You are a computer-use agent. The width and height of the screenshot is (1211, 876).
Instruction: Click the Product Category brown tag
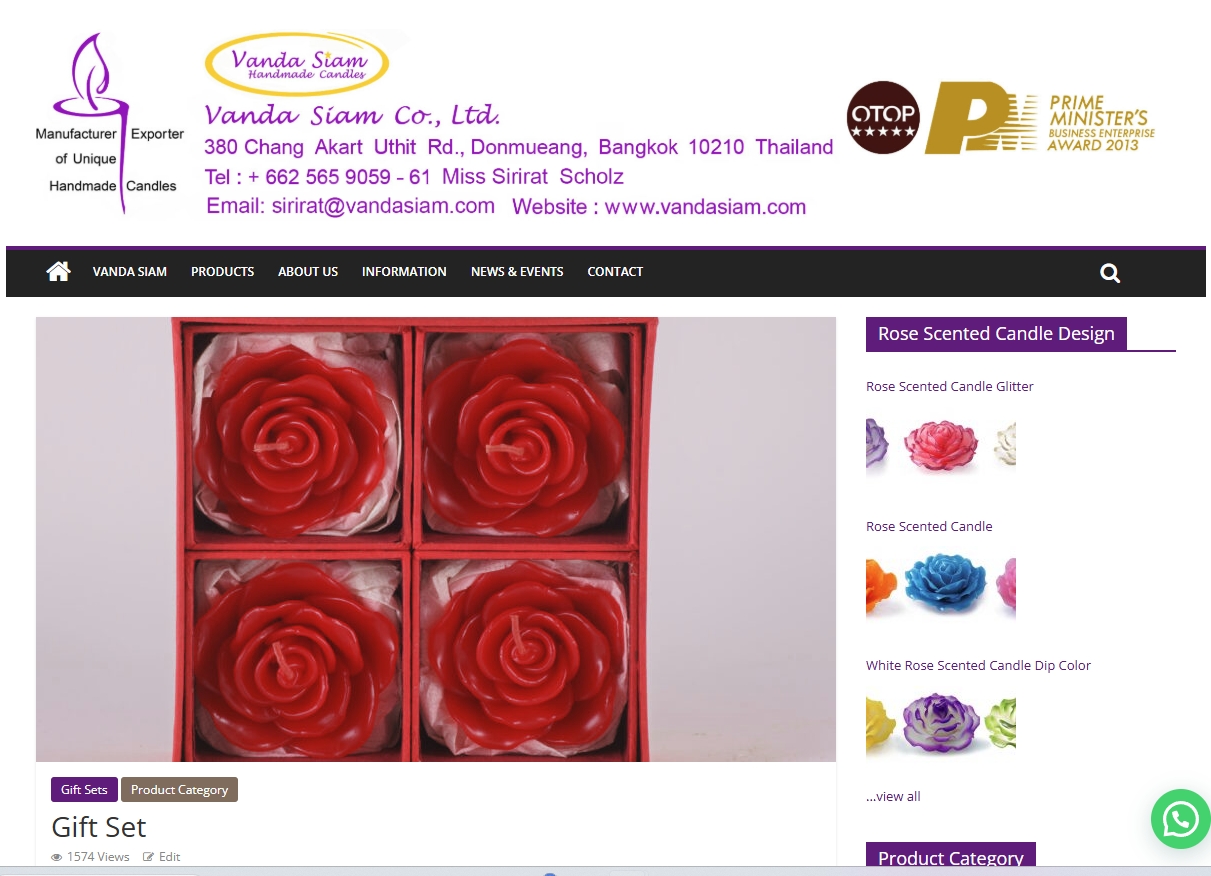(179, 790)
